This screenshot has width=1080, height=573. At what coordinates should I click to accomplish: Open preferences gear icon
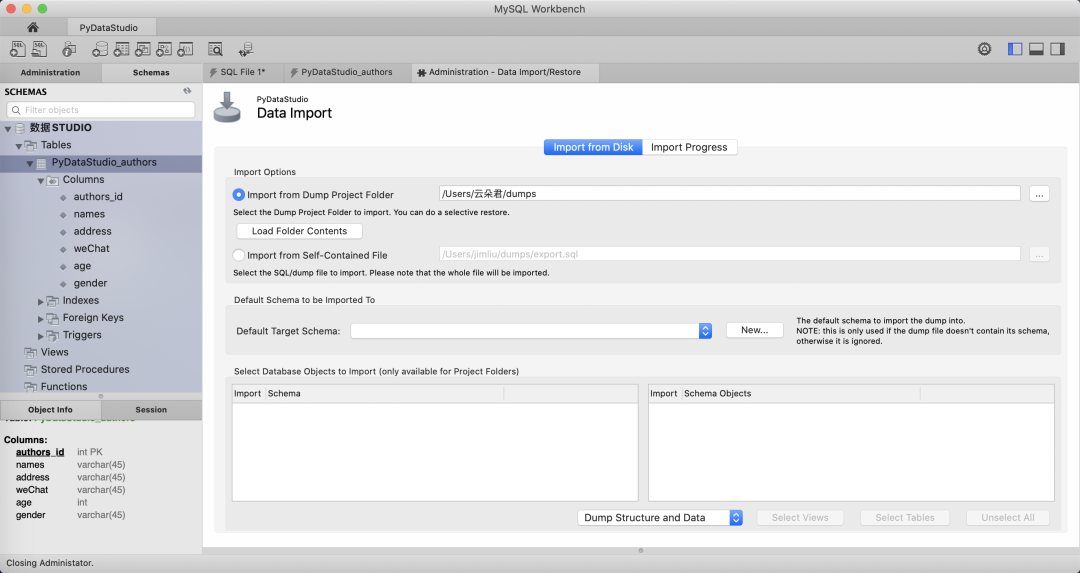click(984, 49)
